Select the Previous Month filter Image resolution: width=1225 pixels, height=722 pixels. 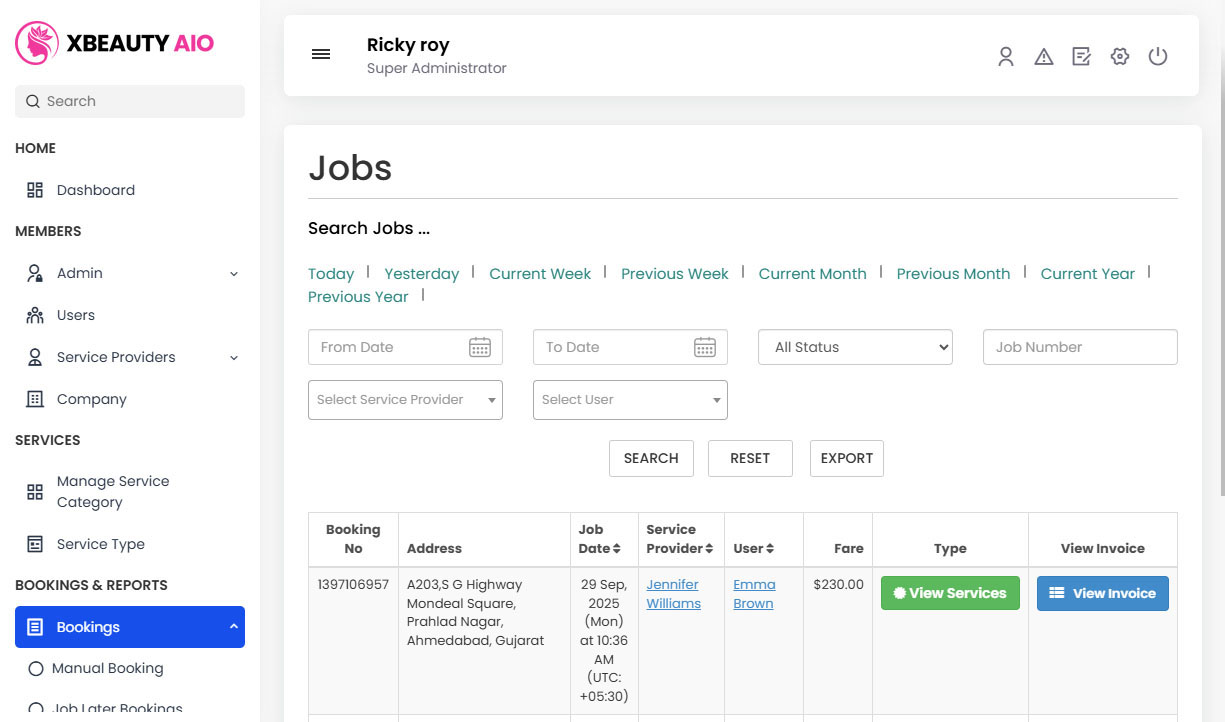(953, 273)
